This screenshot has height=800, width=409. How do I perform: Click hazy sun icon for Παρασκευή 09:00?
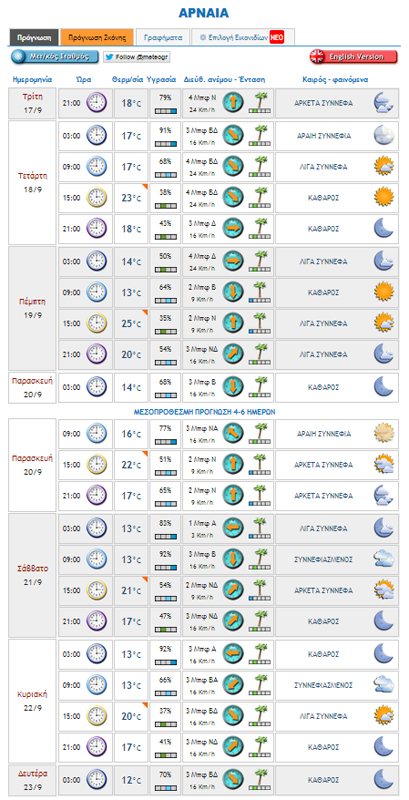coord(384,434)
